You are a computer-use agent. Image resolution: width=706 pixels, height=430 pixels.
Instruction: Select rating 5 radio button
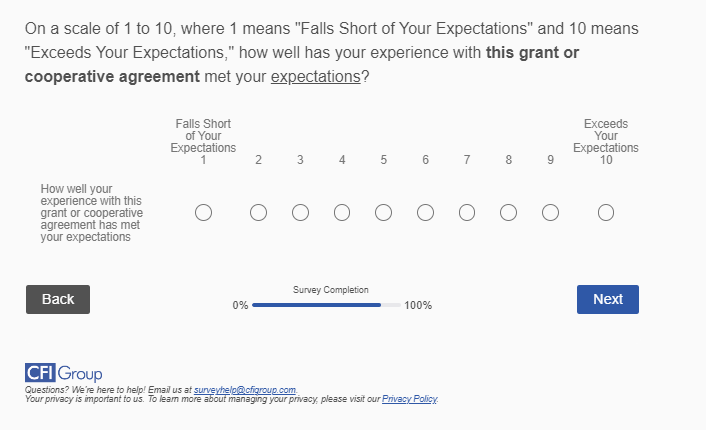[383, 212]
